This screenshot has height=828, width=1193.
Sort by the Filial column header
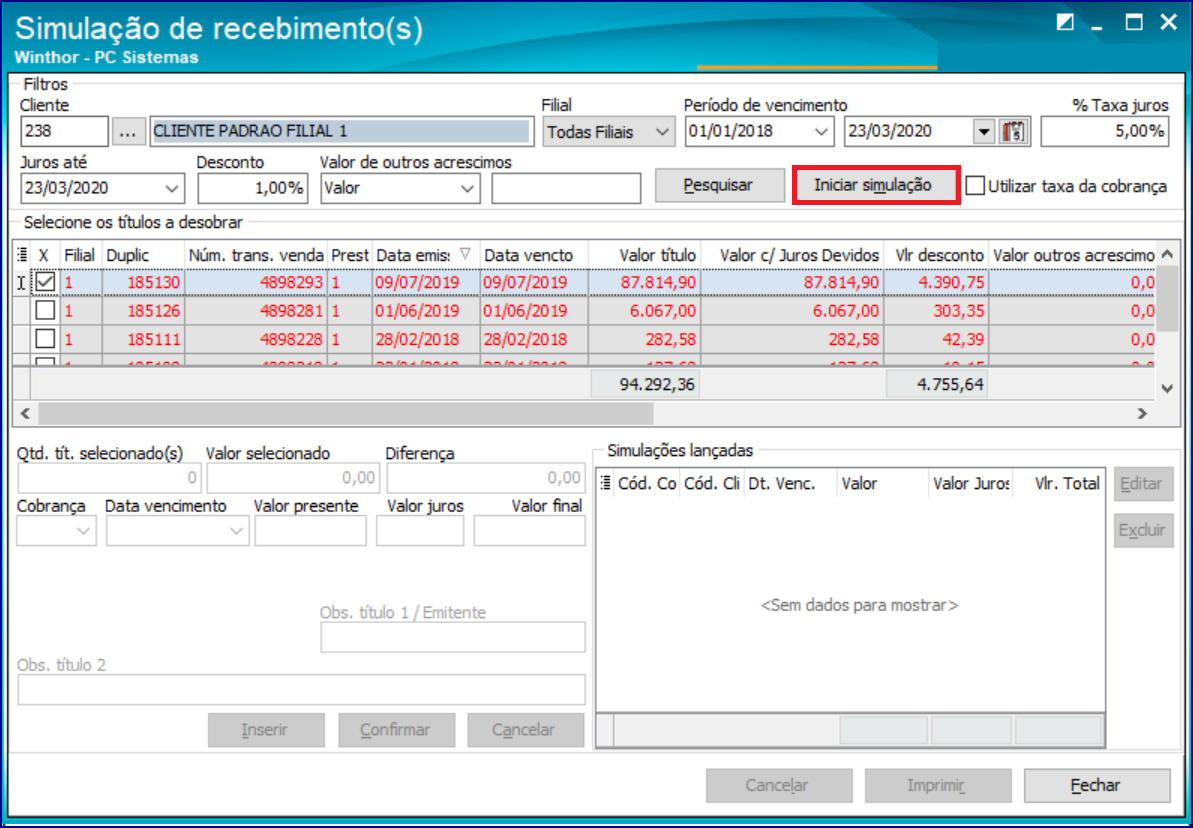pyautogui.click(x=81, y=255)
